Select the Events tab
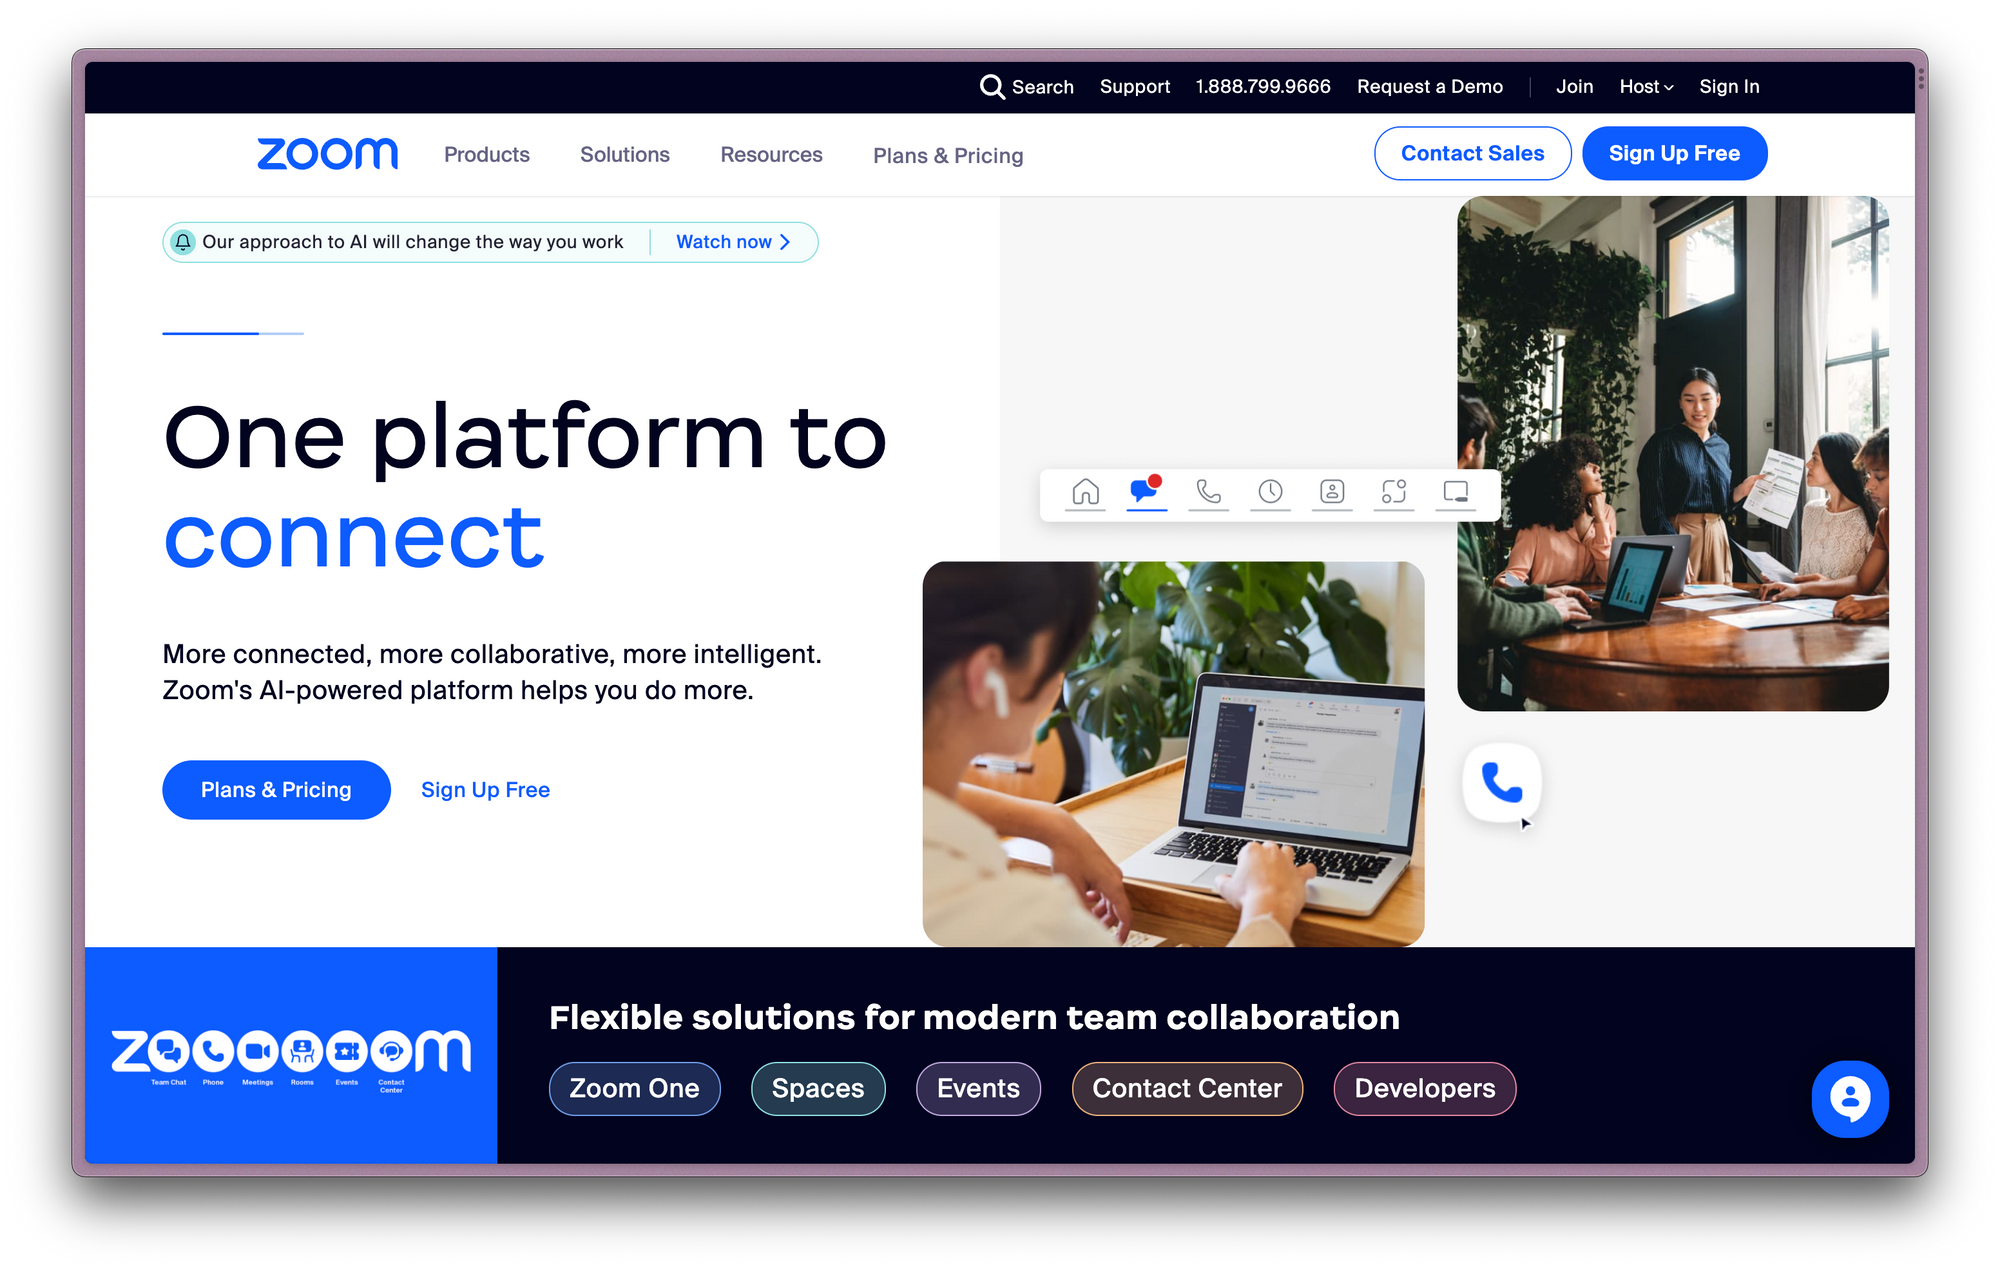Viewport: 2000px width, 1272px height. pyautogui.click(x=977, y=1087)
